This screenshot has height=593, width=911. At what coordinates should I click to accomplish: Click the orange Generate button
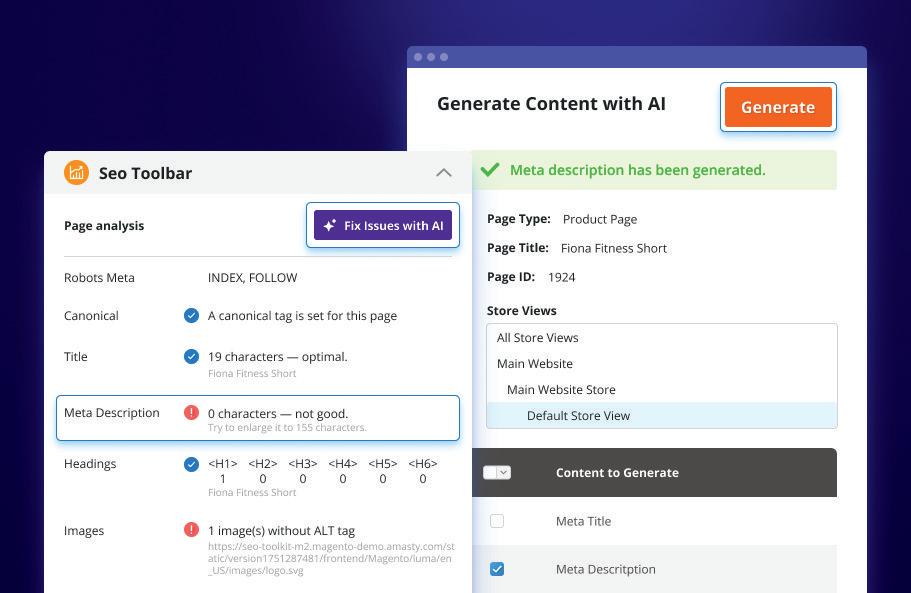click(778, 107)
